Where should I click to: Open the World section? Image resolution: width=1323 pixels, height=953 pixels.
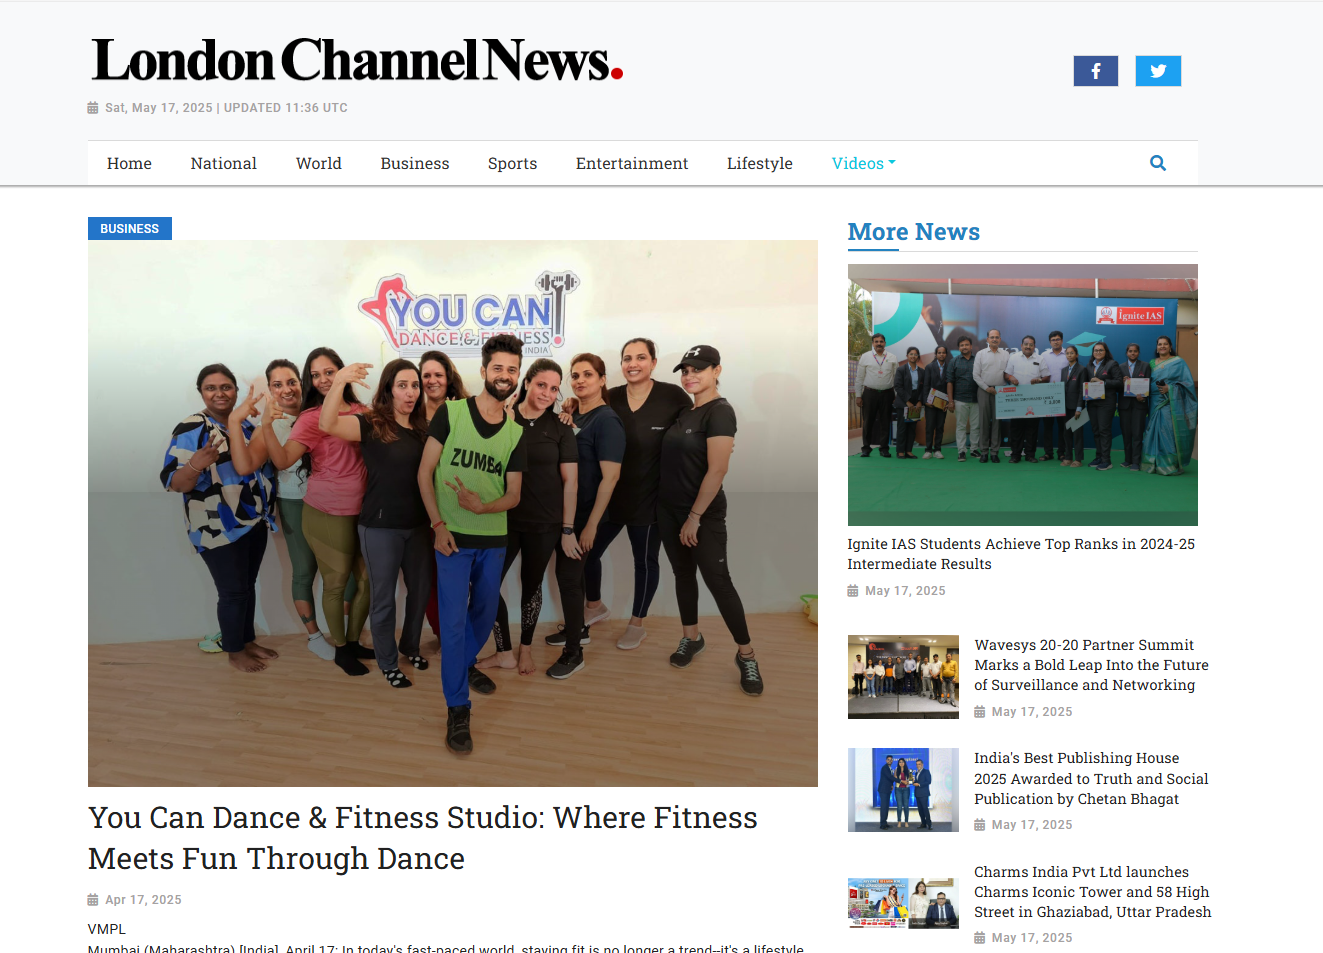point(319,163)
